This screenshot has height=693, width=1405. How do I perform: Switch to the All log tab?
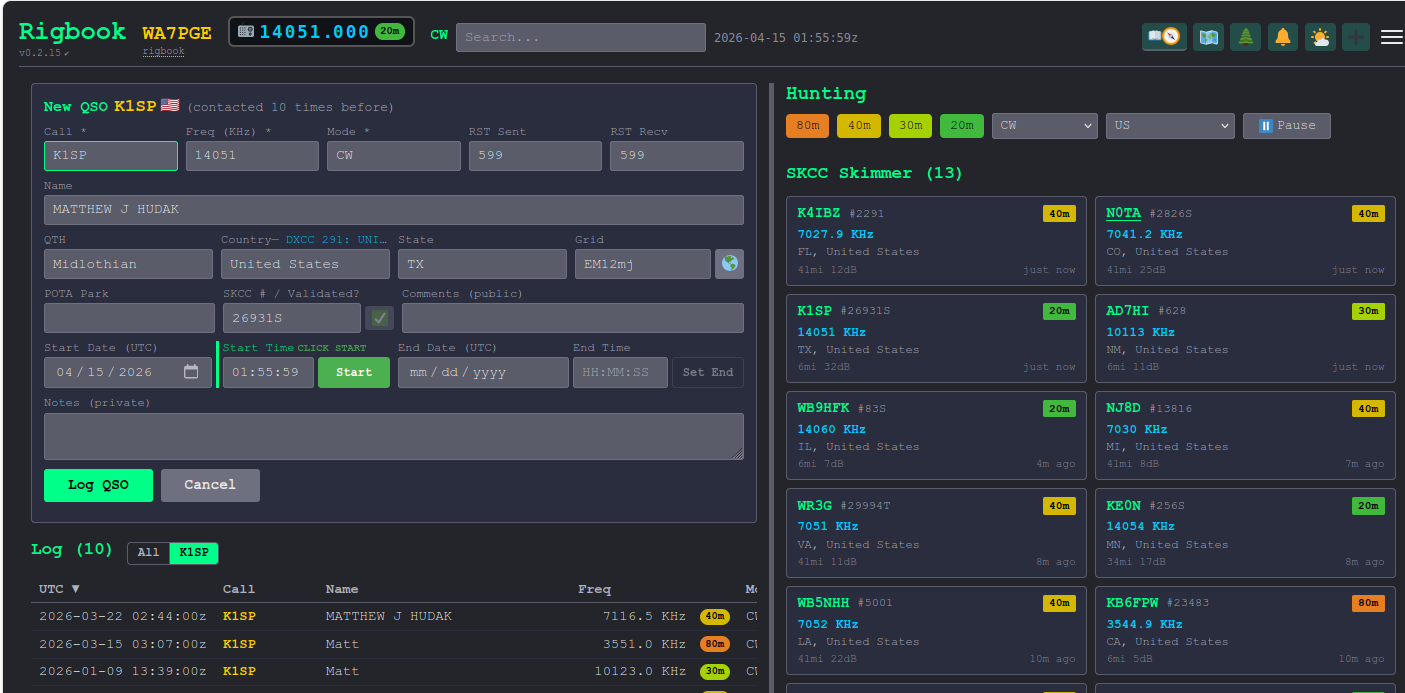point(148,552)
